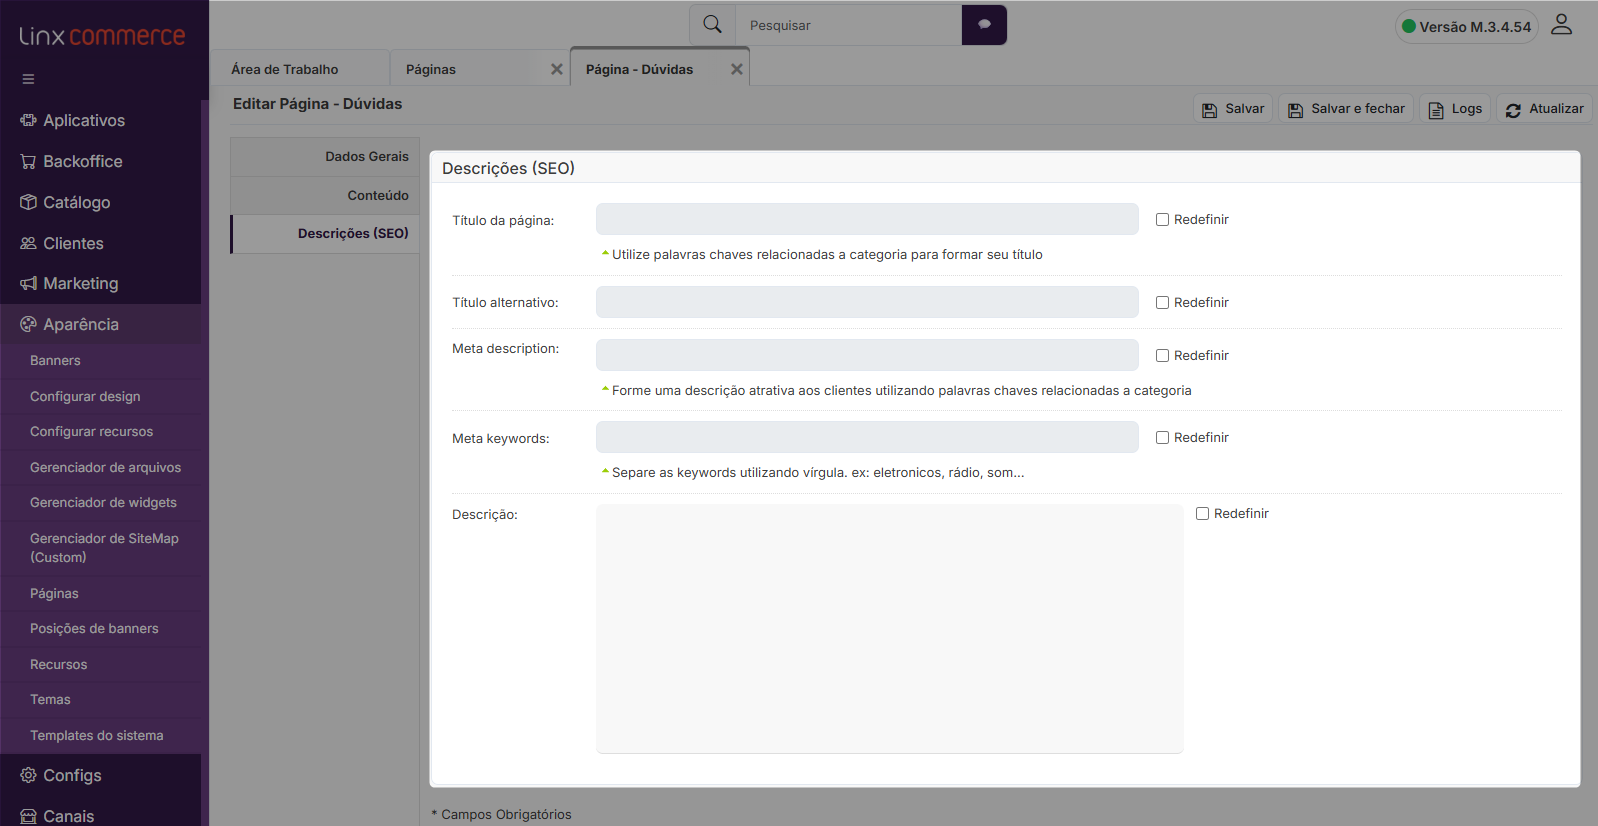Click the dark chat bubble icon beside search
This screenshot has height=826, width=1598.
pos(984,25)
